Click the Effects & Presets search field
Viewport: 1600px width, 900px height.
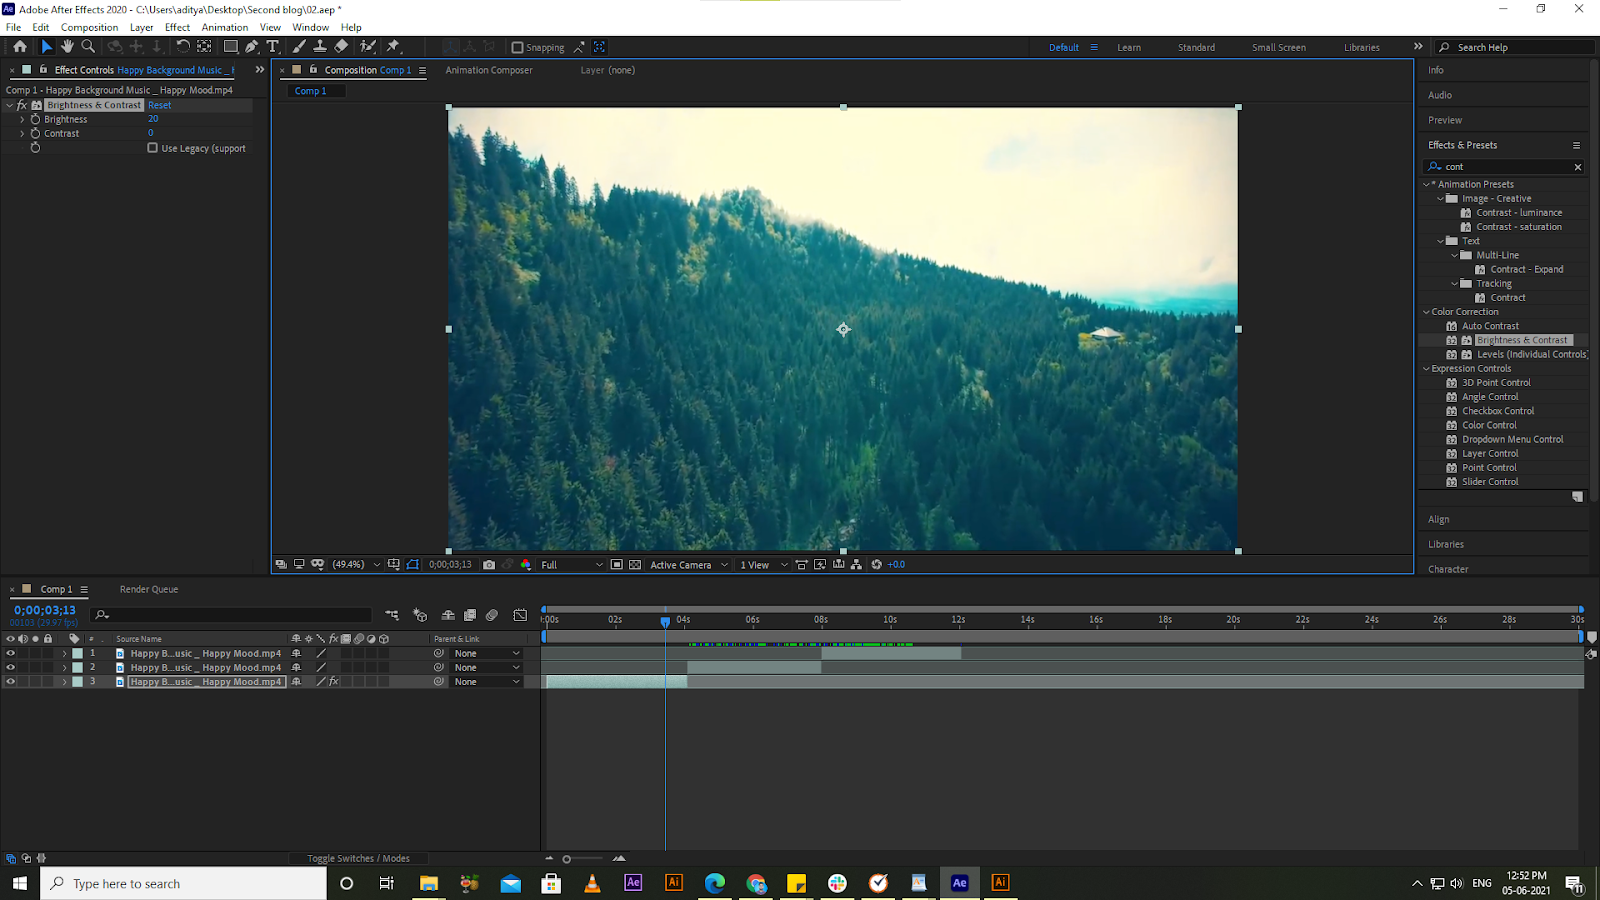tap(1500, 166)
